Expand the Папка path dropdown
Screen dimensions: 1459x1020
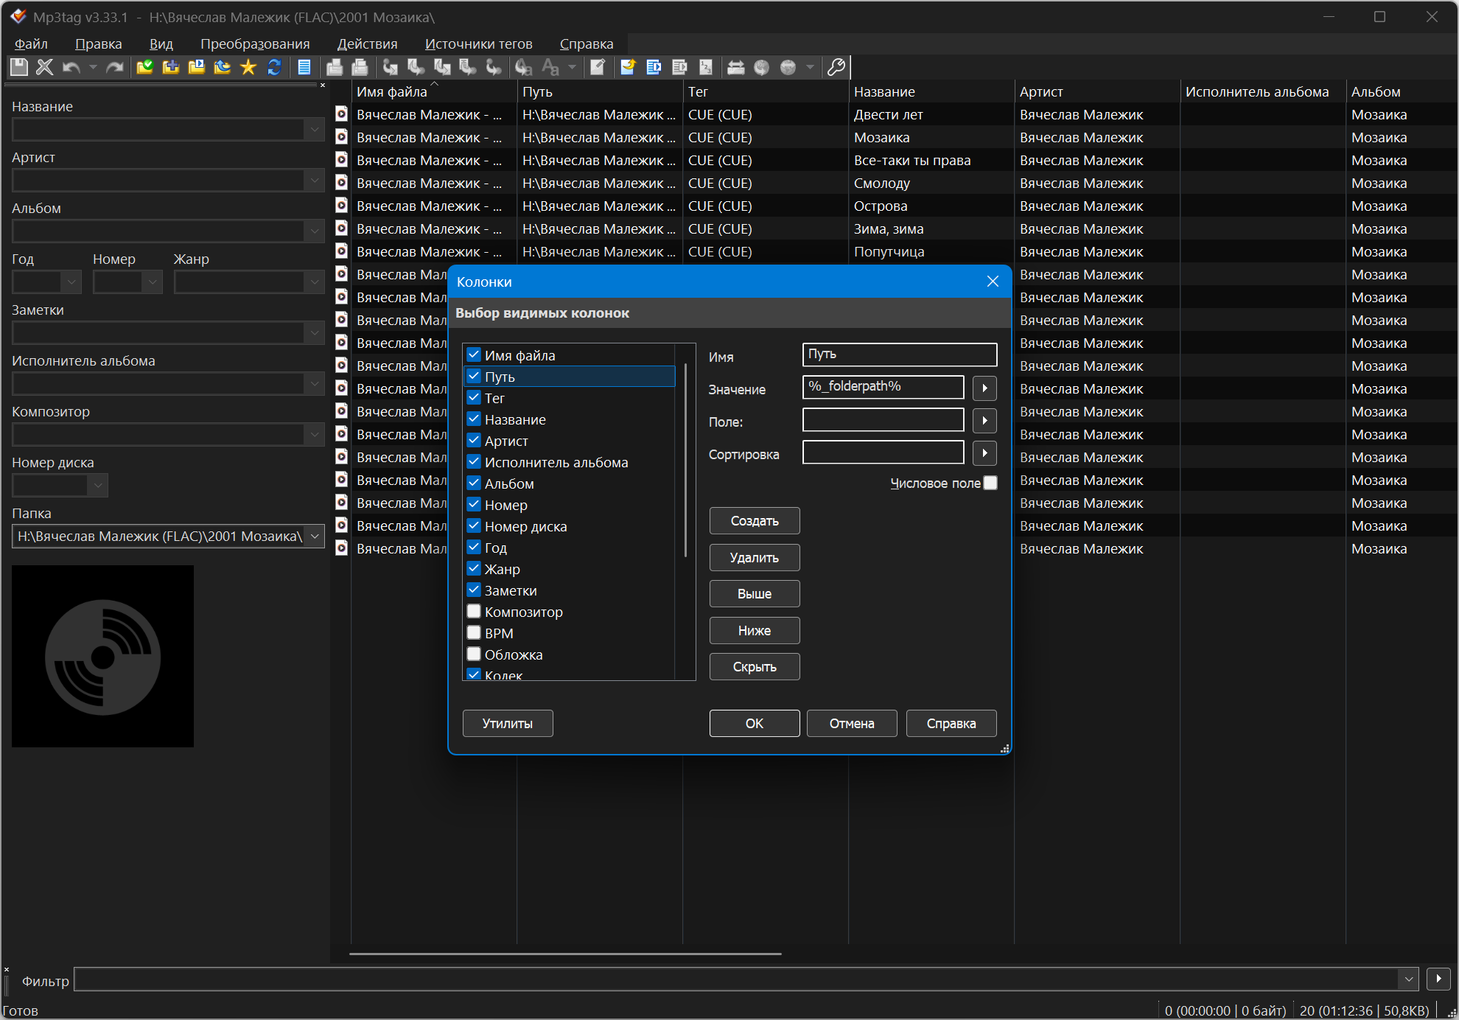(314, 536)
